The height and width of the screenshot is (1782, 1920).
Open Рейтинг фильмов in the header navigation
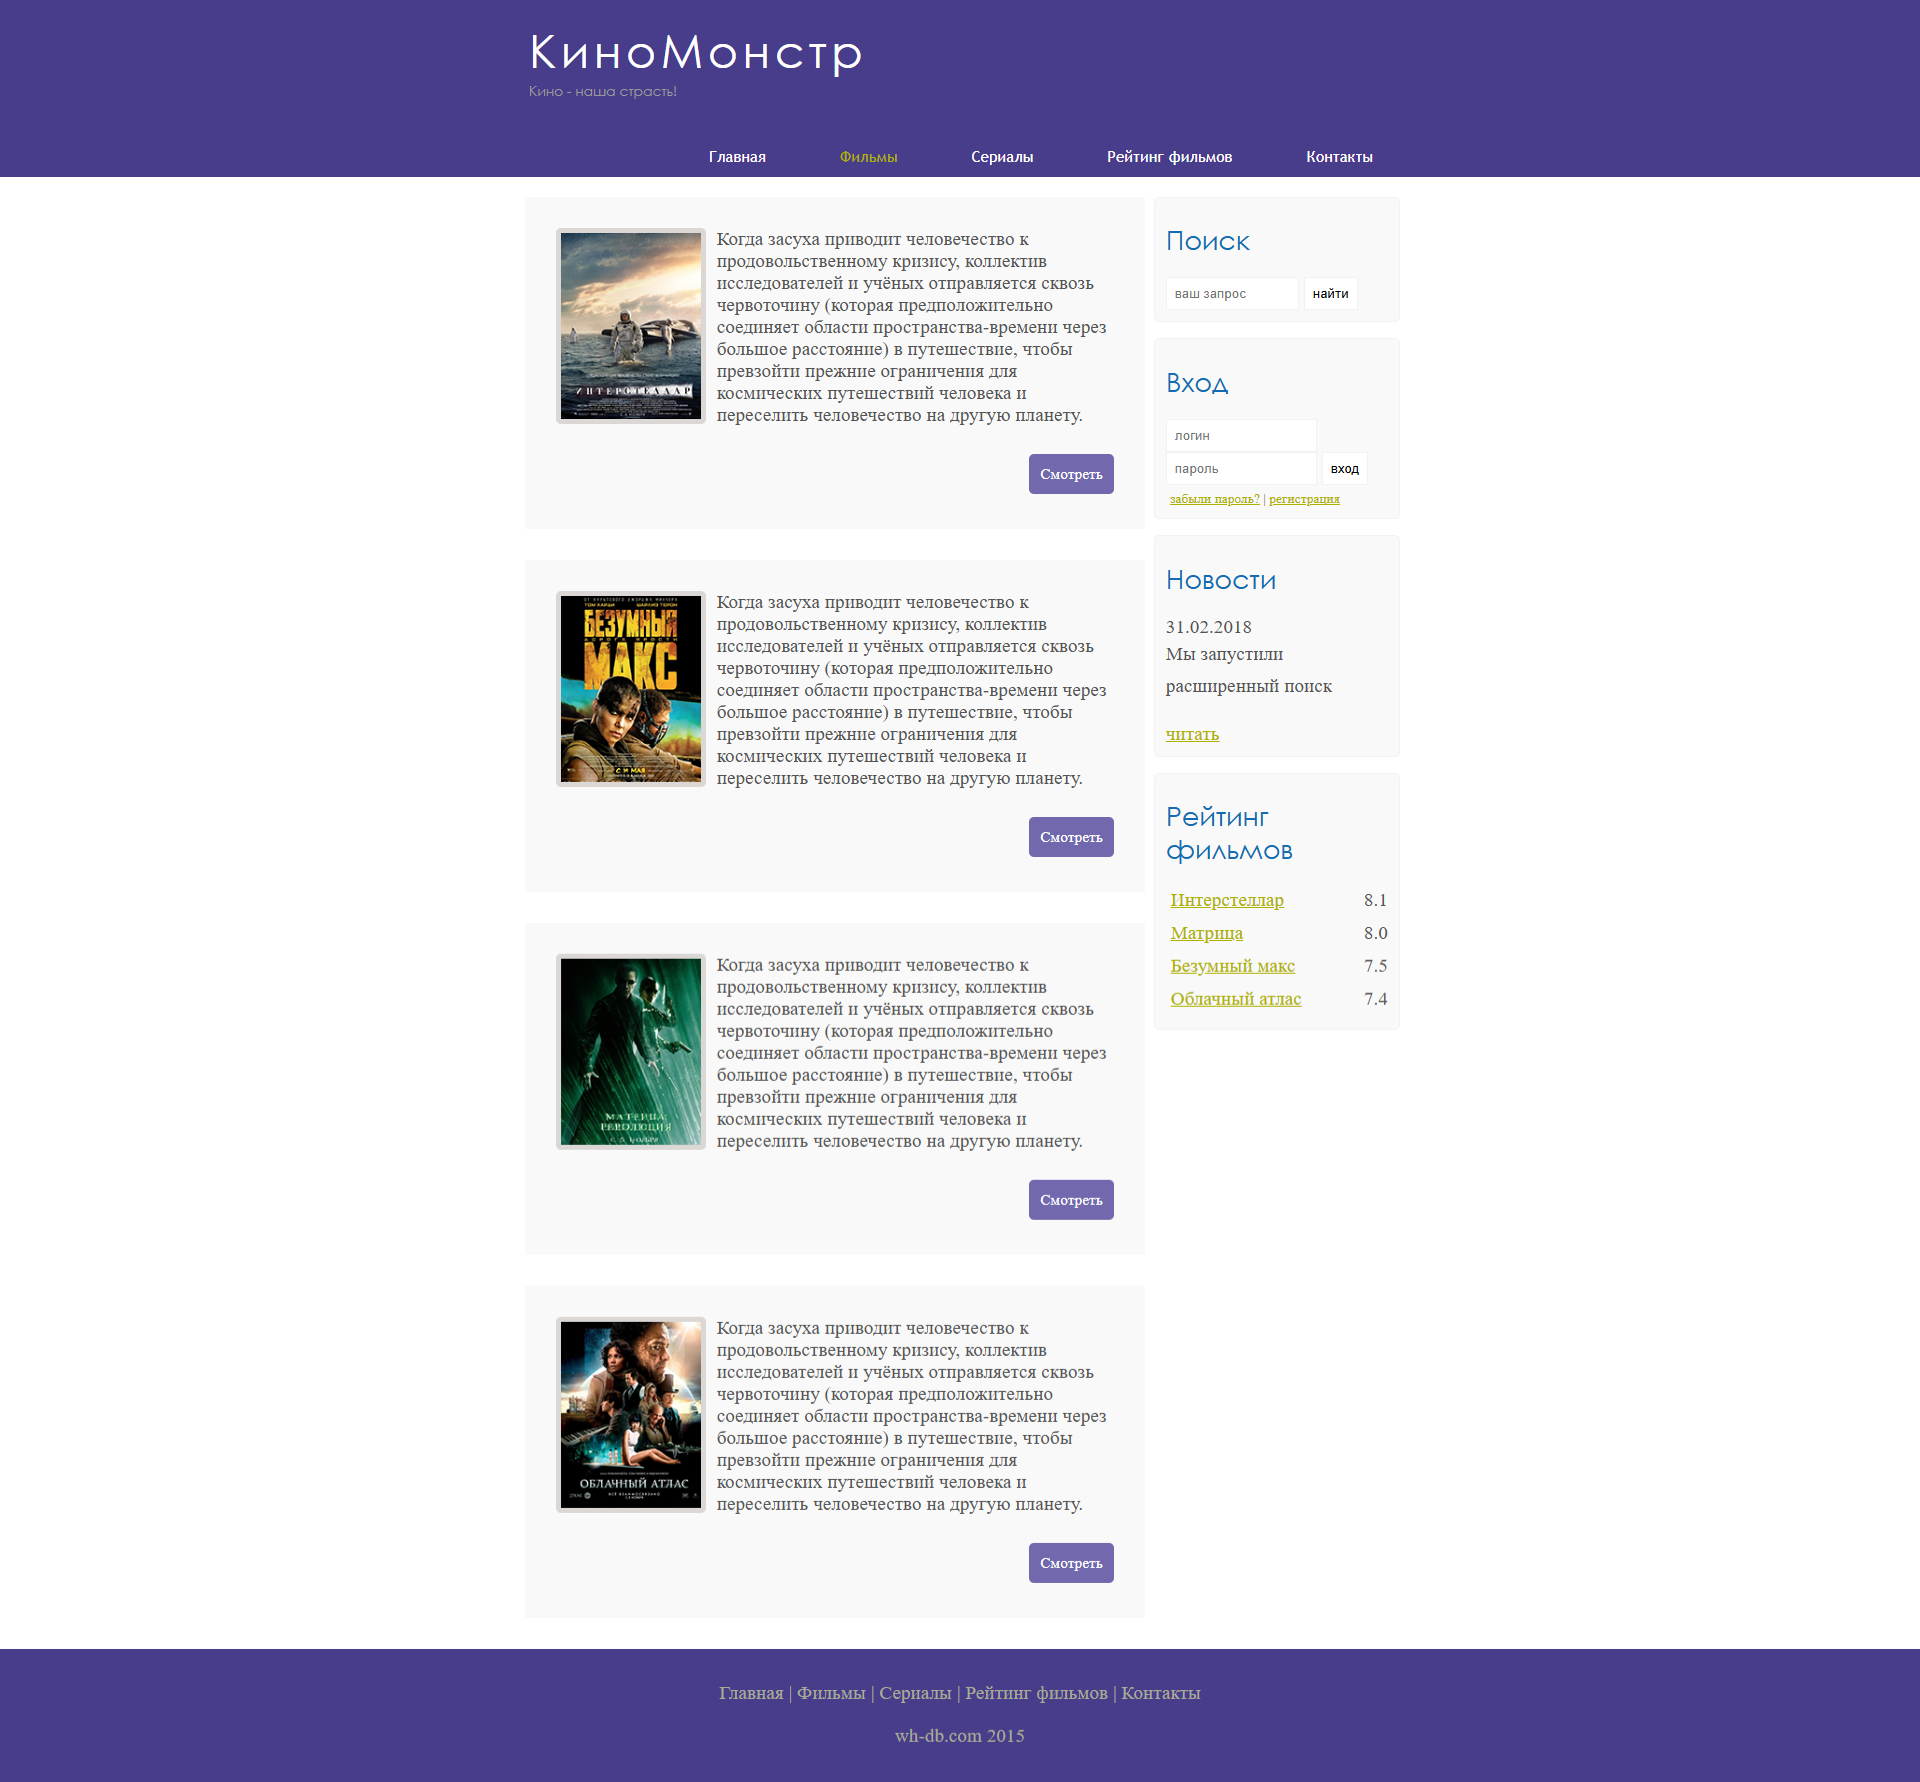[1169, 157]
